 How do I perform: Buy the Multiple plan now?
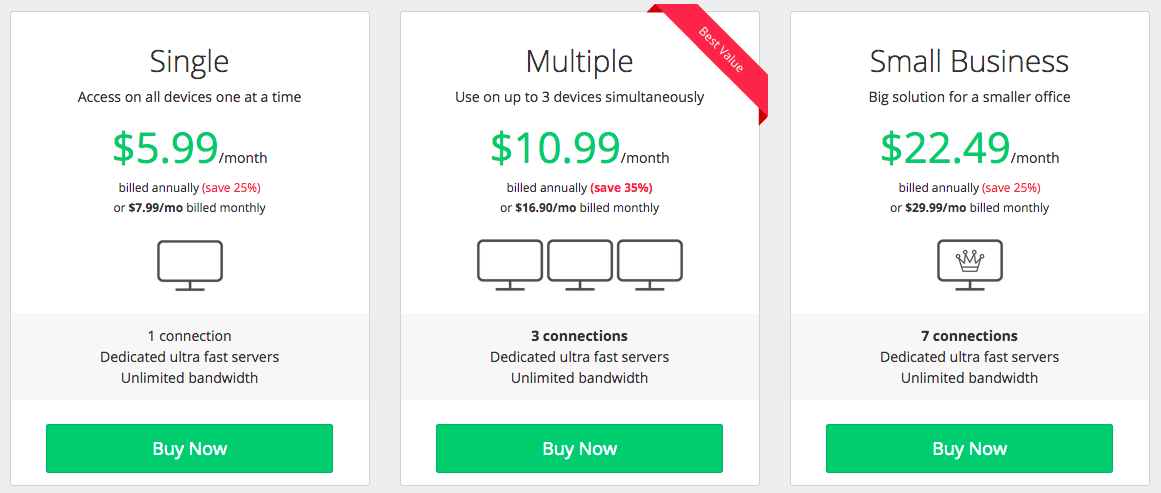[580, 449]
